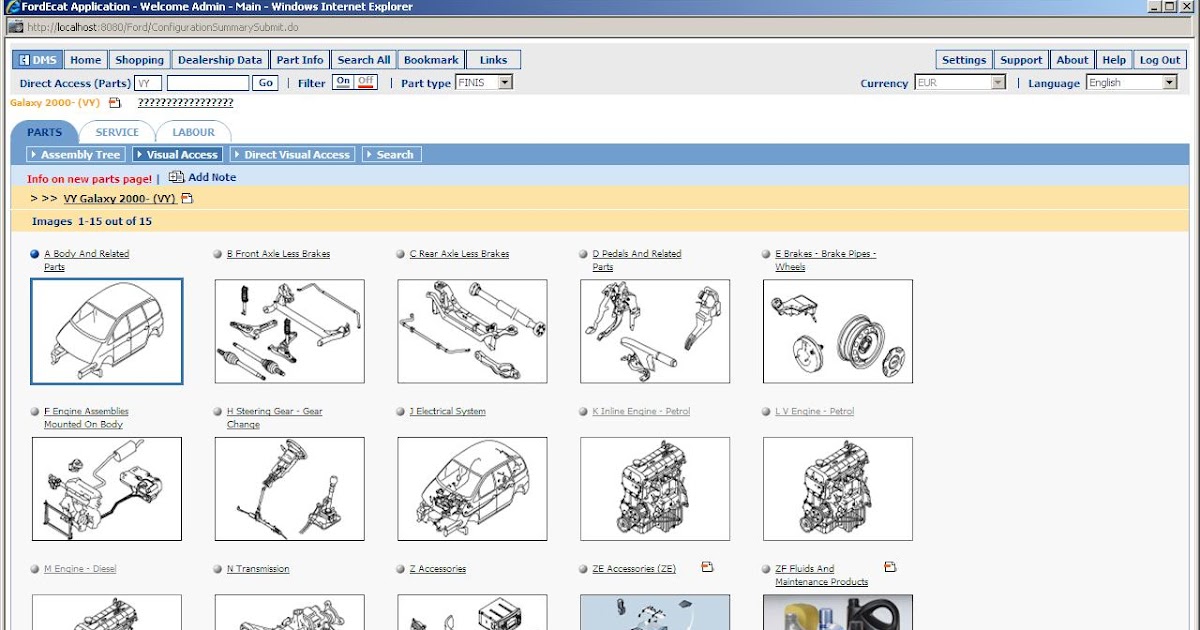This screenshot has width=1200, height=630.
Task: Open the Z Accessories link
Action: point(438,569)
